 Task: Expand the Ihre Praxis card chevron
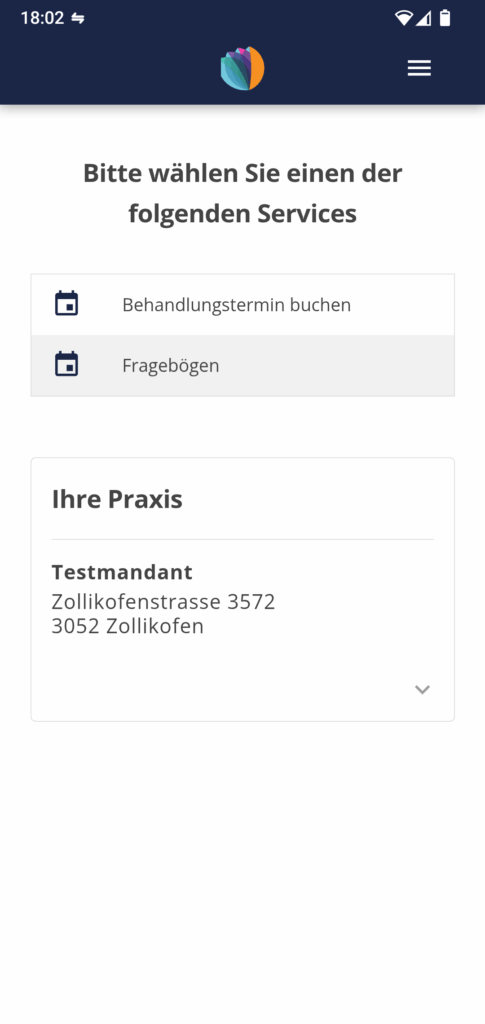pyautogui.click(x=422, y=690)
